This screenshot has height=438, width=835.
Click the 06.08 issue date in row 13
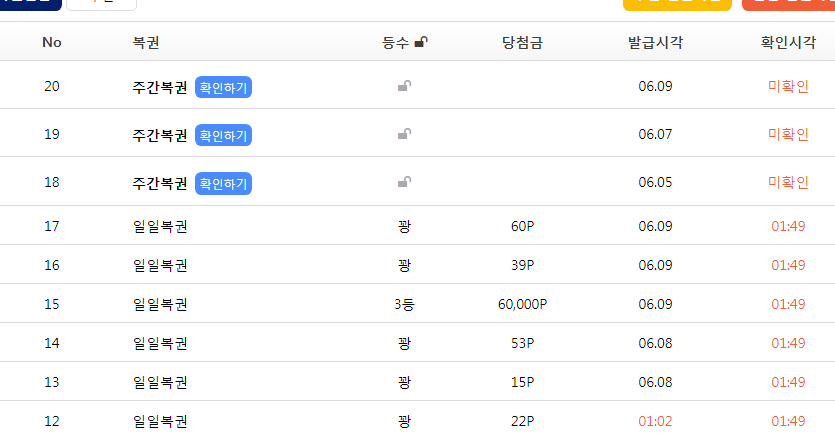[x=656, y=382]
